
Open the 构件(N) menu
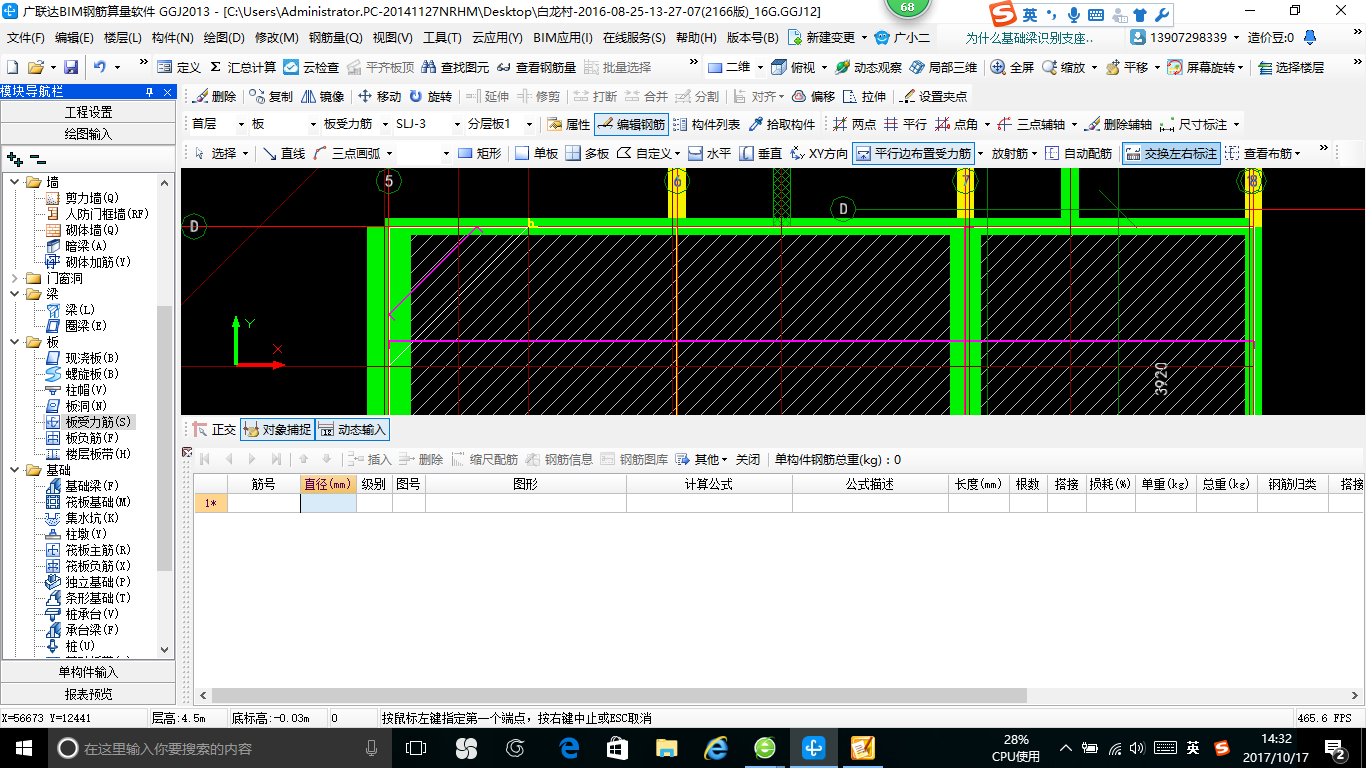tap(172, 38)
